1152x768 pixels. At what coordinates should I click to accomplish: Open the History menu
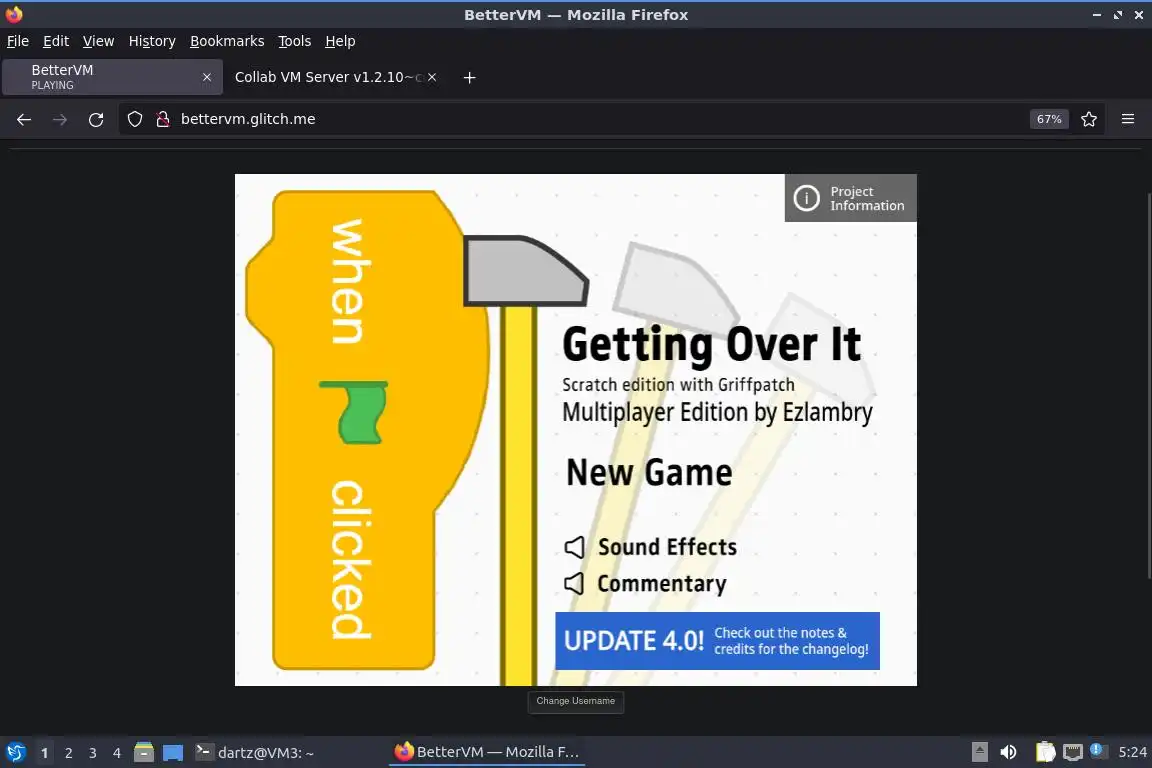(152, 41)
